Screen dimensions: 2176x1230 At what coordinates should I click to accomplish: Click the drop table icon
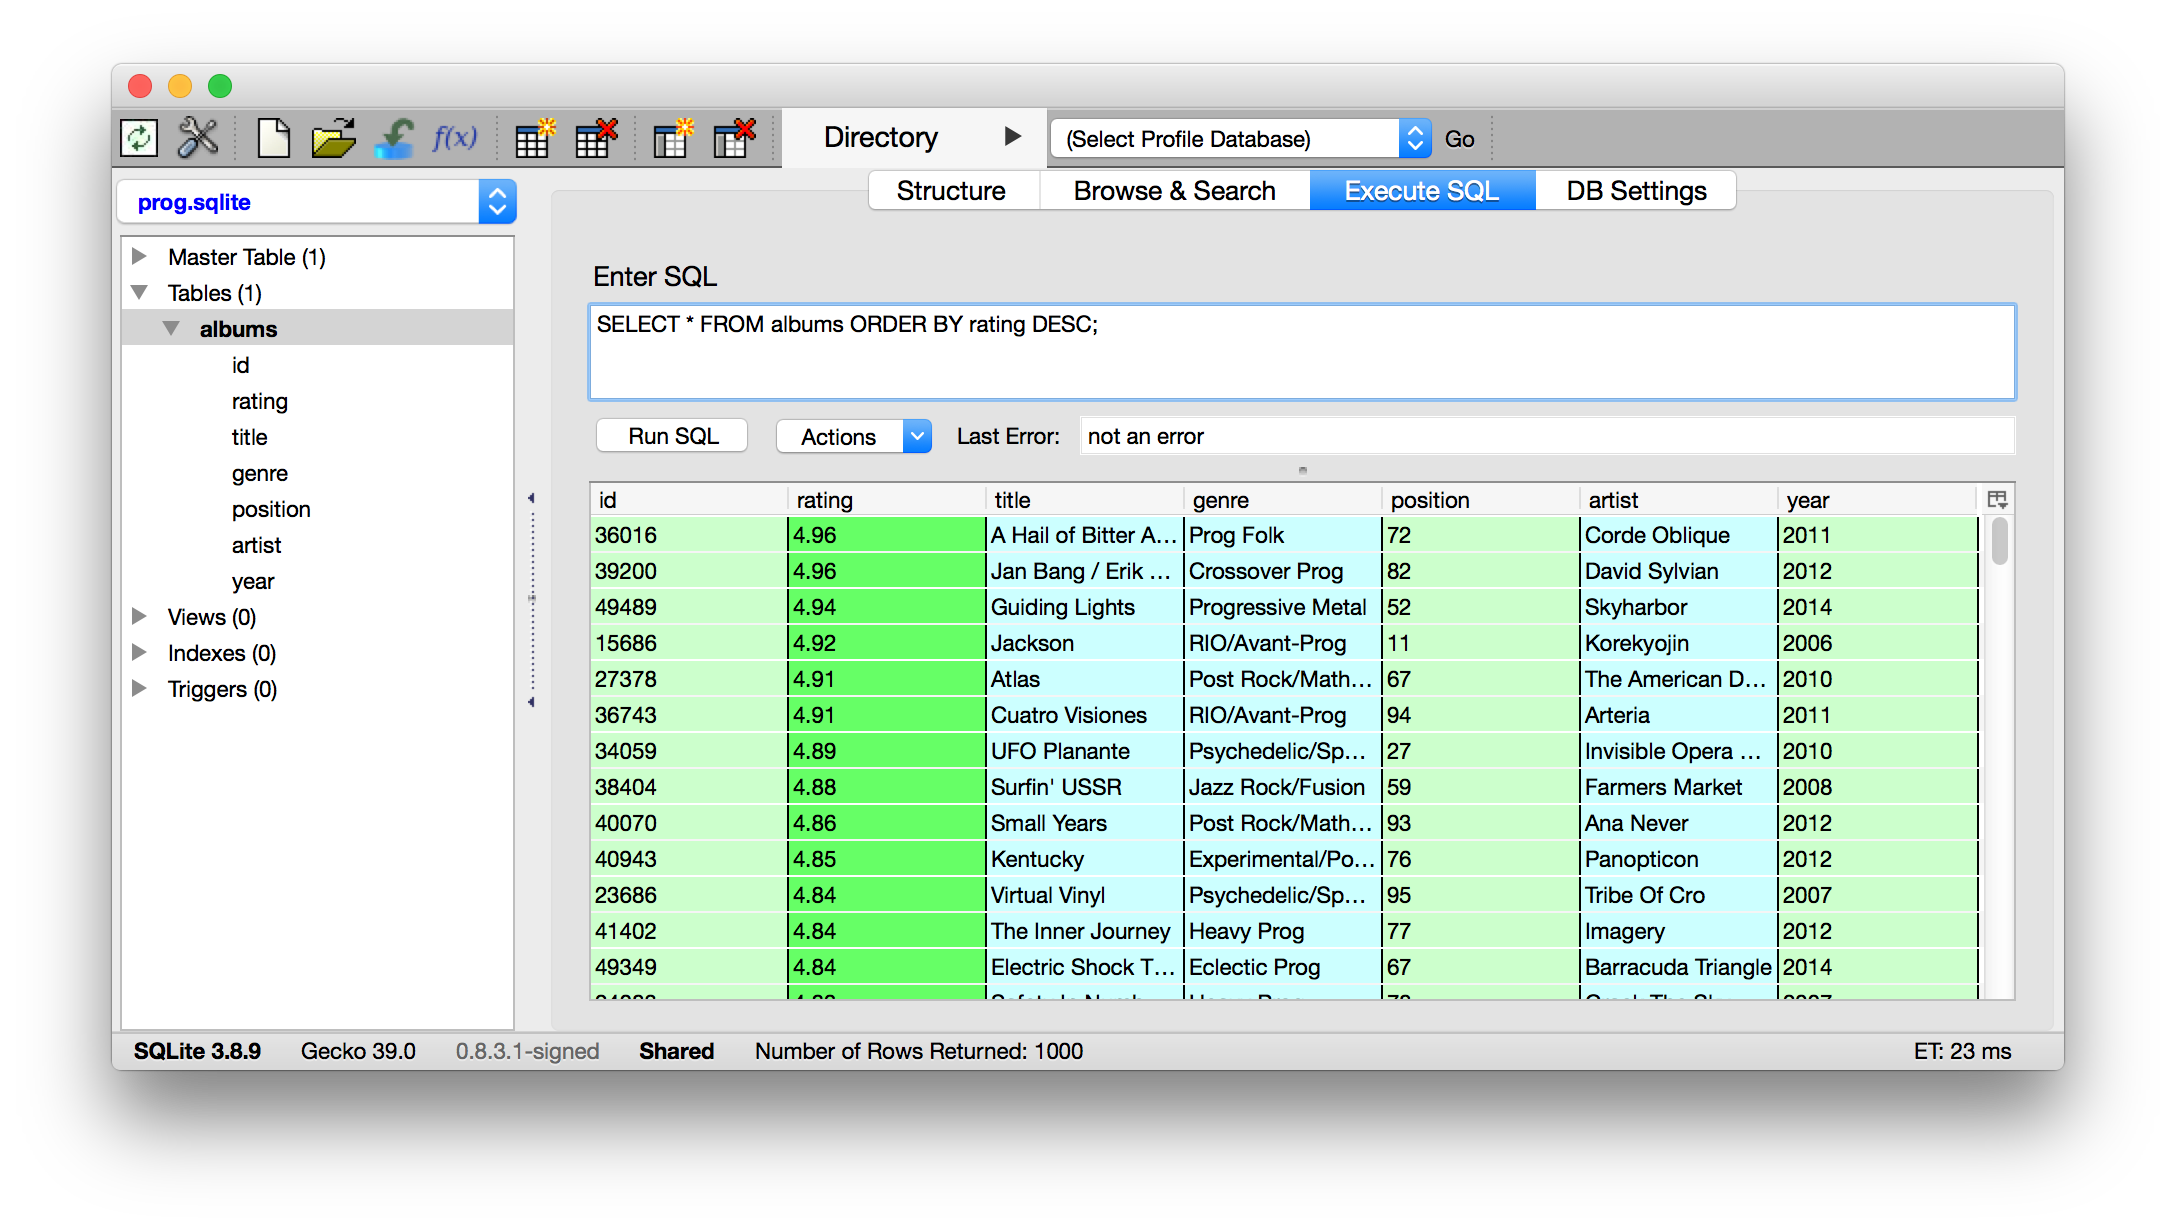pyautogui.click(x=596, y=138)
